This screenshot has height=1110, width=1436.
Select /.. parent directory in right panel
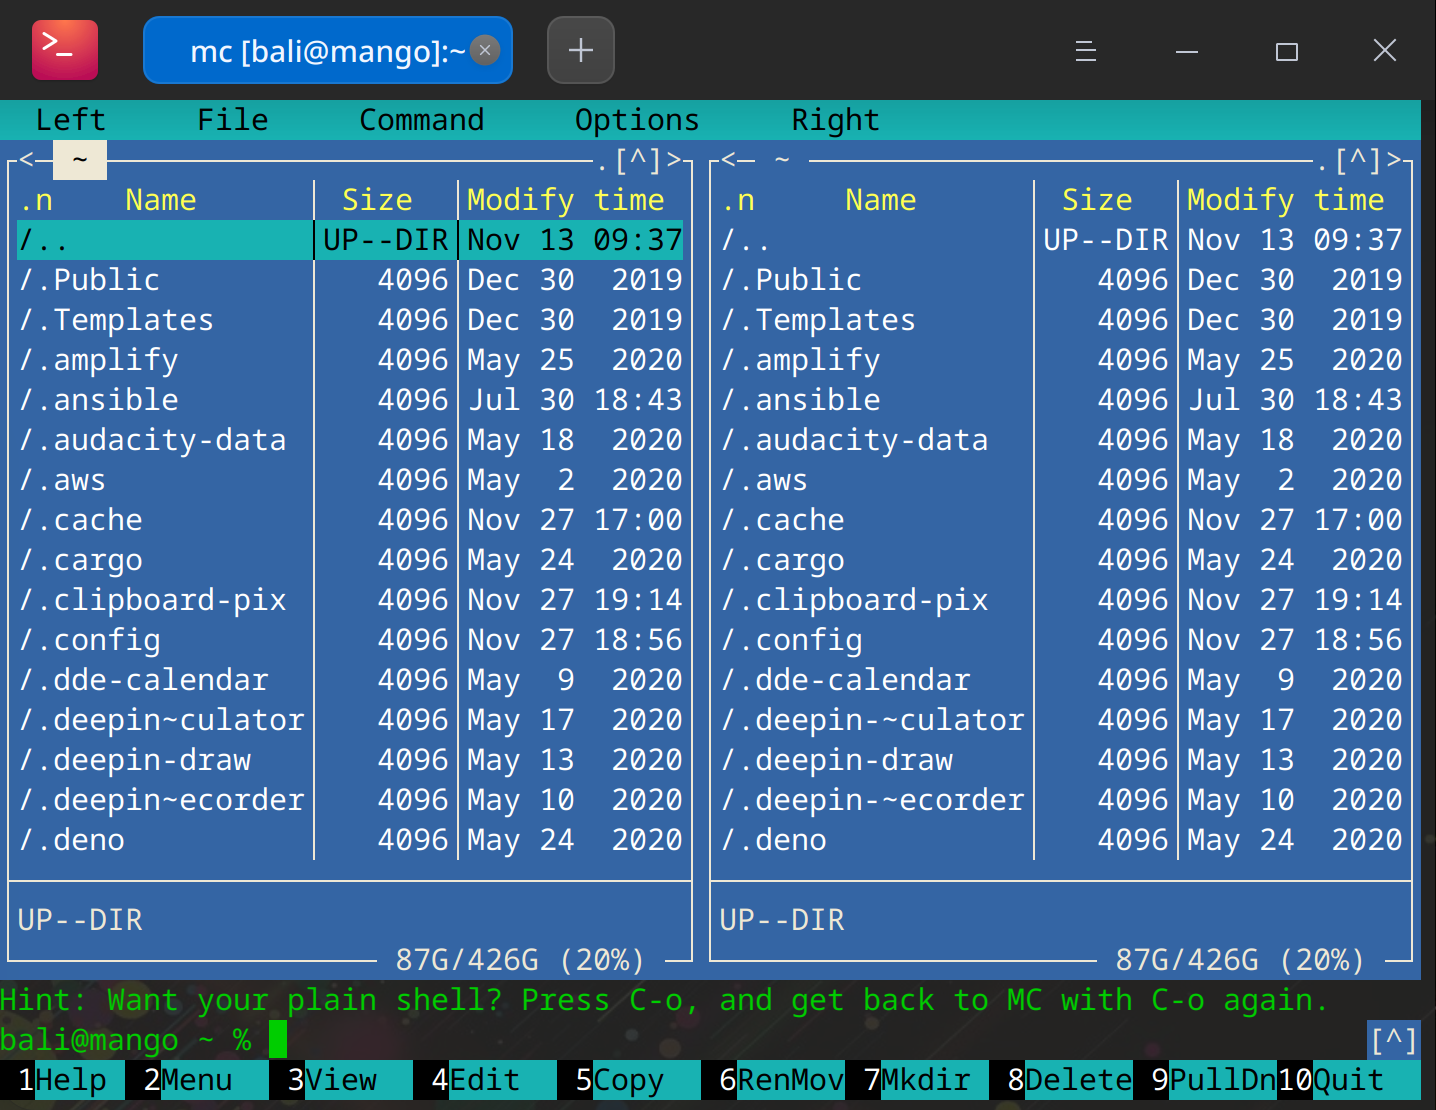[x=1061, y=240]
